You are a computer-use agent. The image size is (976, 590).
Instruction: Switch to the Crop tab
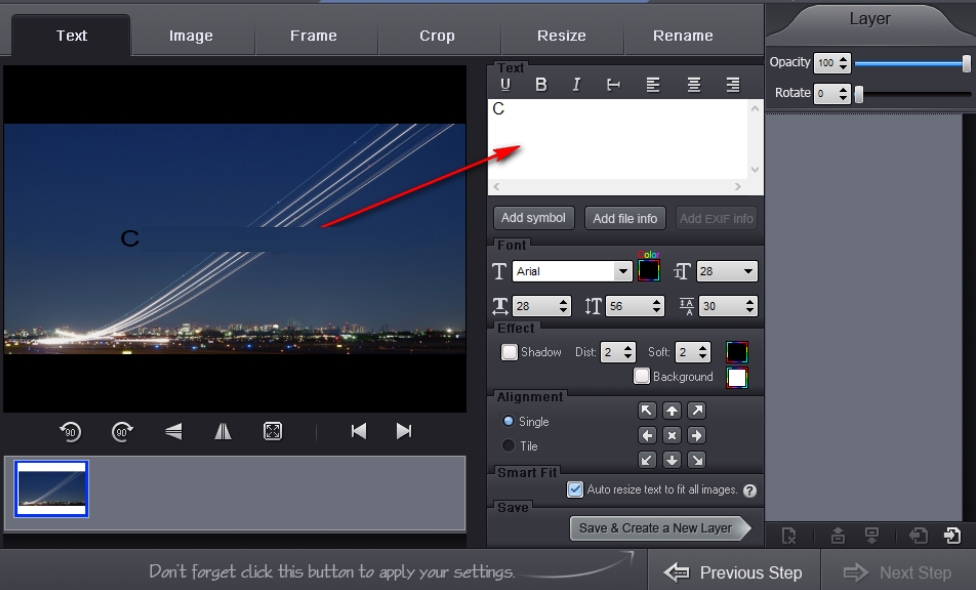click(437, 36)
